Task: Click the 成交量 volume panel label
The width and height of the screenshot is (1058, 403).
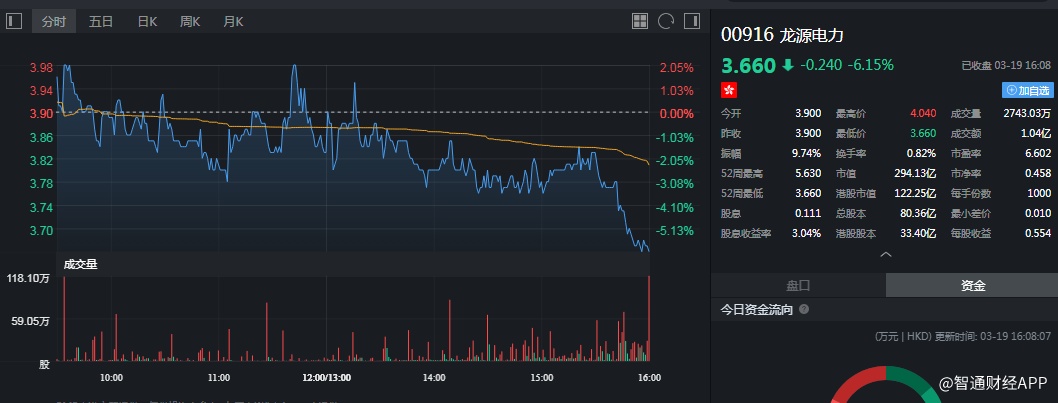Action: (81, 264)
